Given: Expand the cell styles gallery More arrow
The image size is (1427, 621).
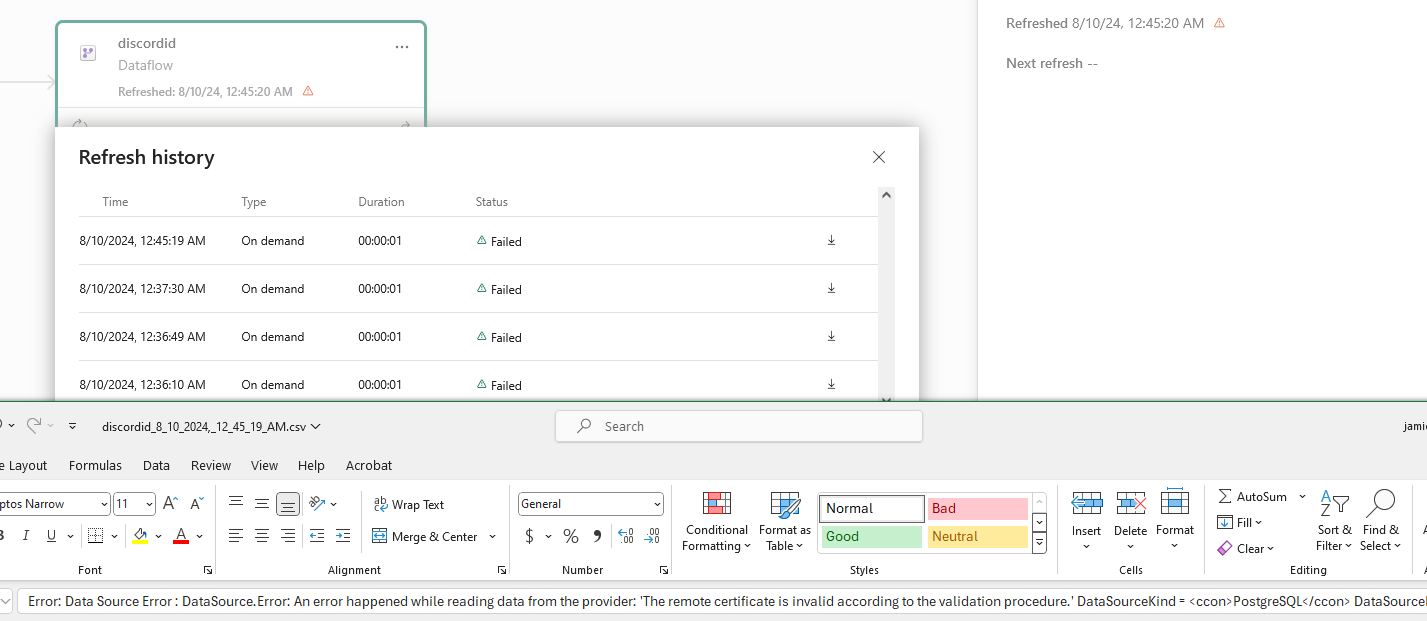Looking at the screenshot, I should [x=1039, y=543].
